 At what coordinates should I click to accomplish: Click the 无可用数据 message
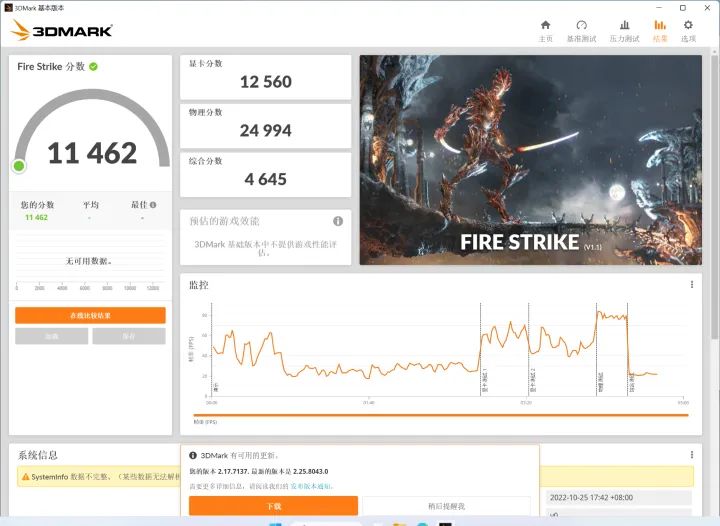click(x=89, y=261)
